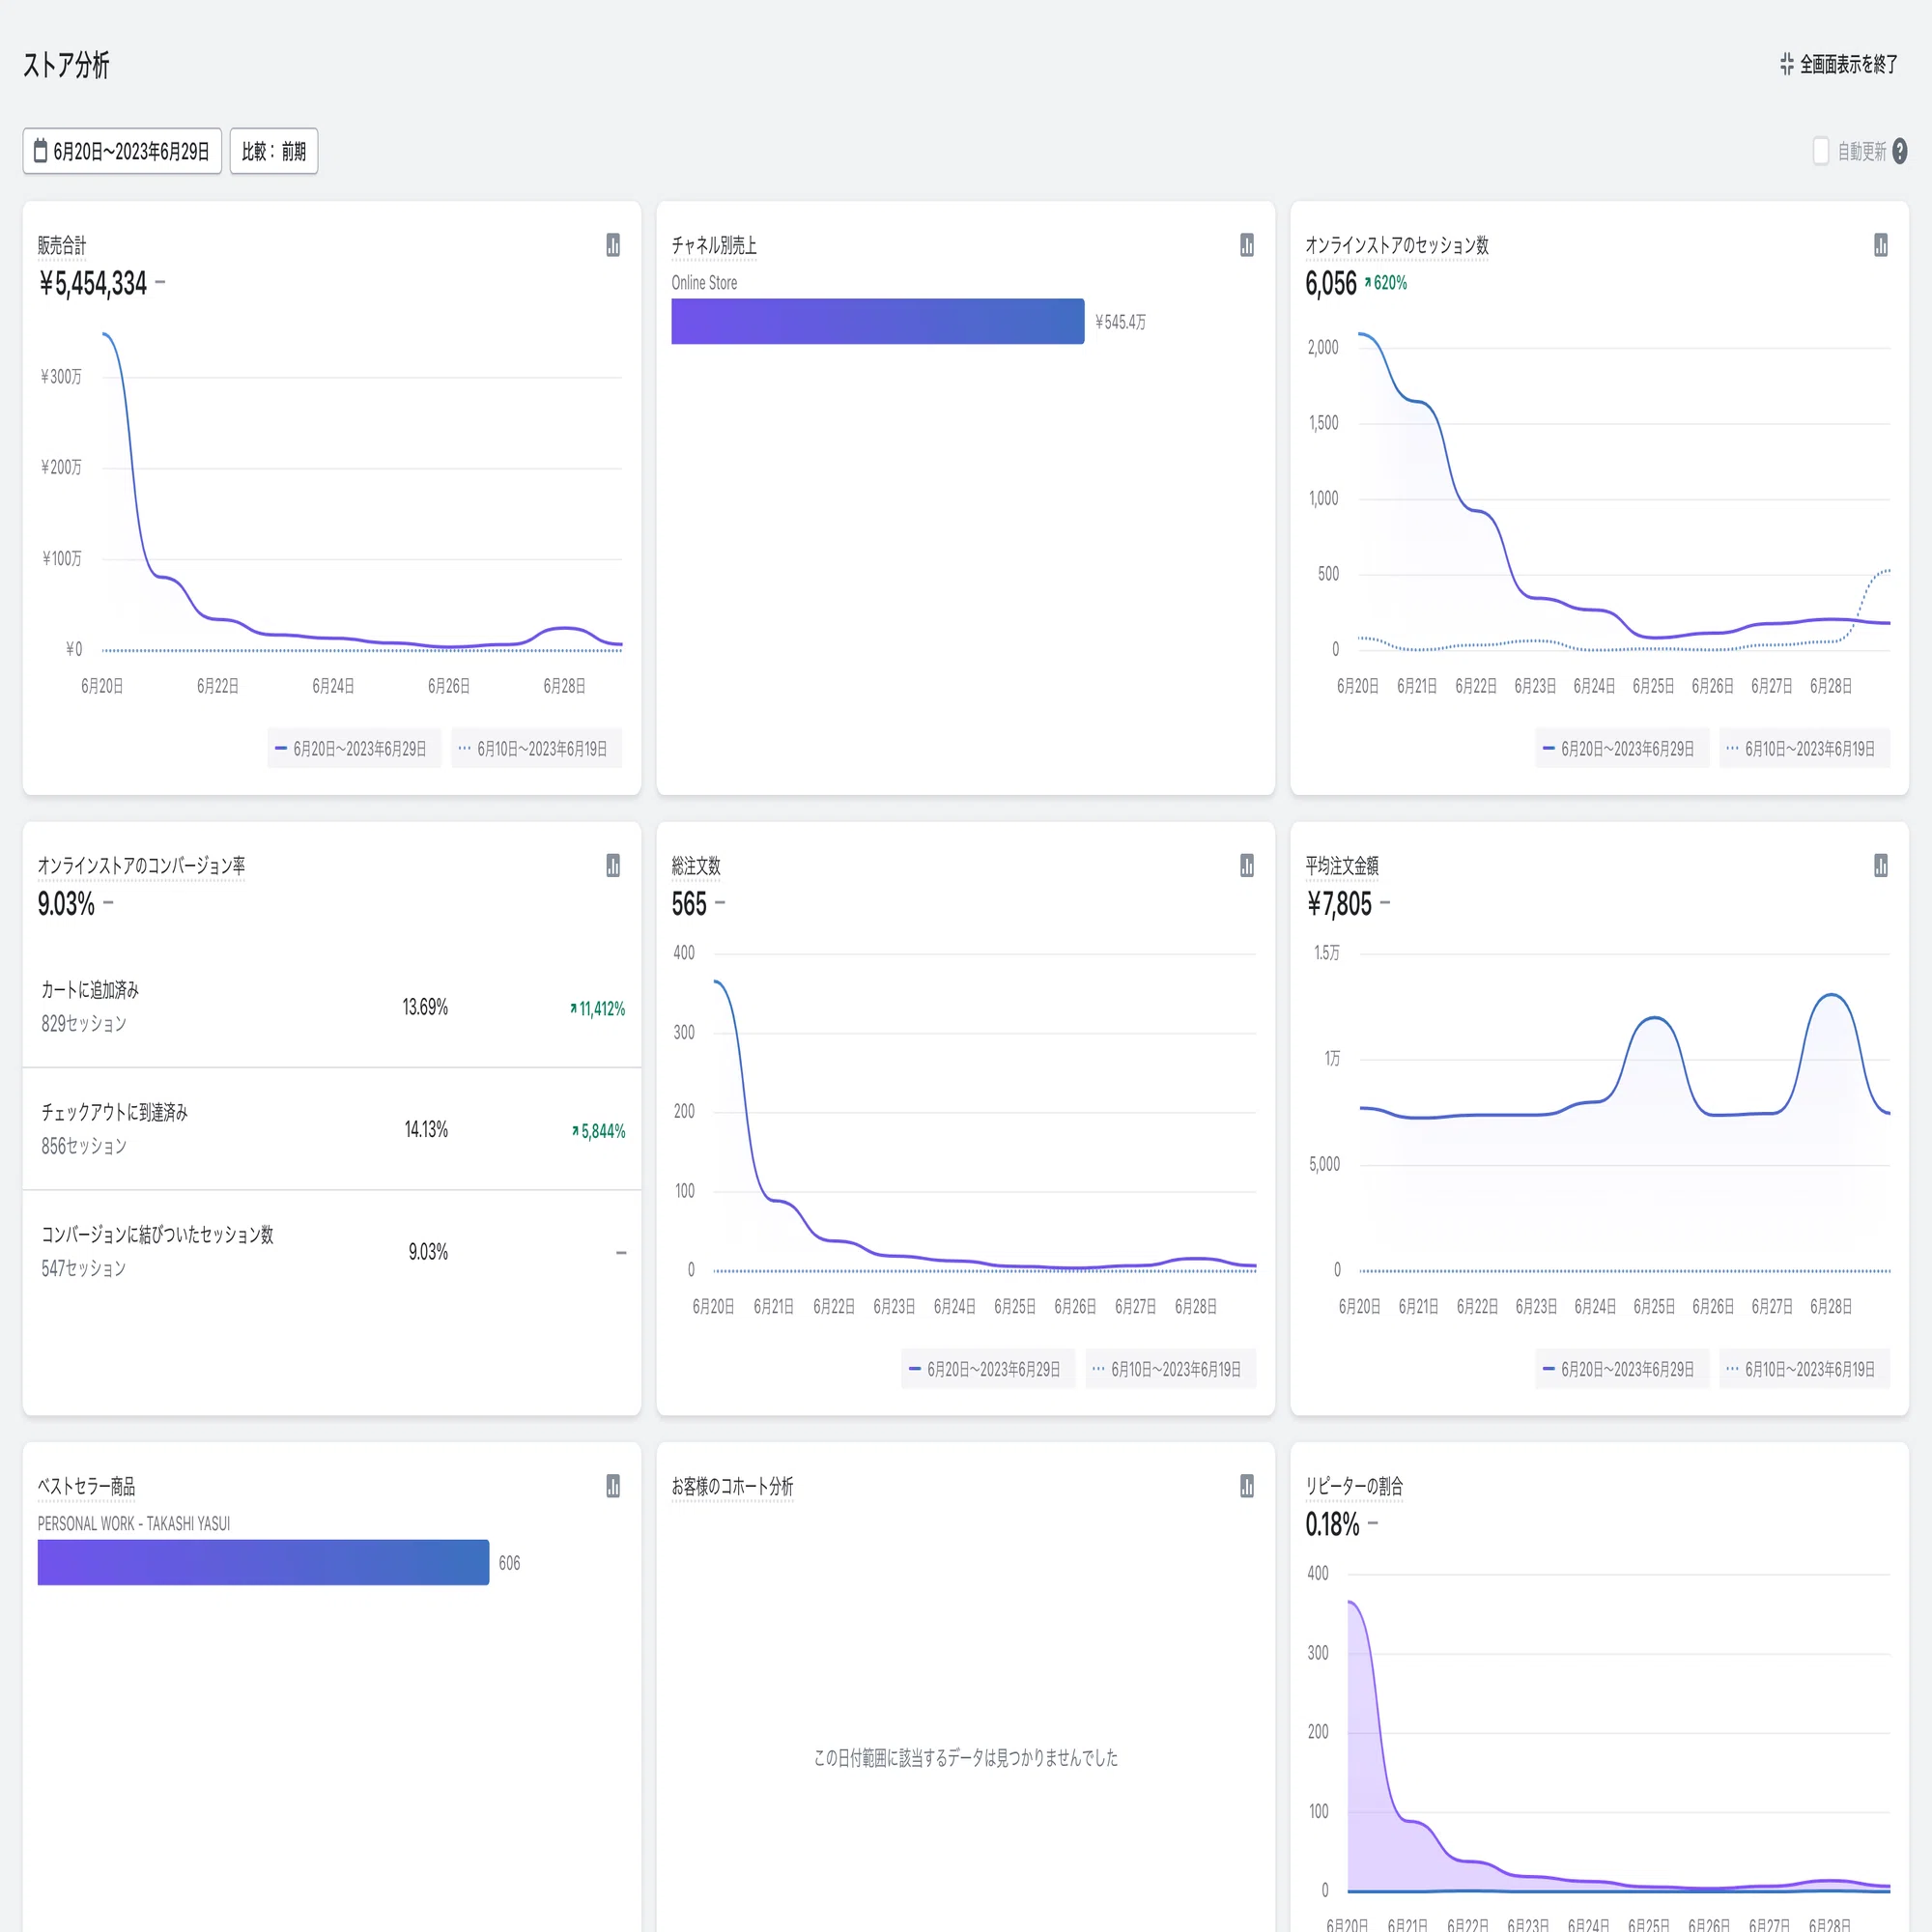Open report icon on 平均注文金額 card
The height and width of the screenshot is (1932, 1932).
[1881, 866]
